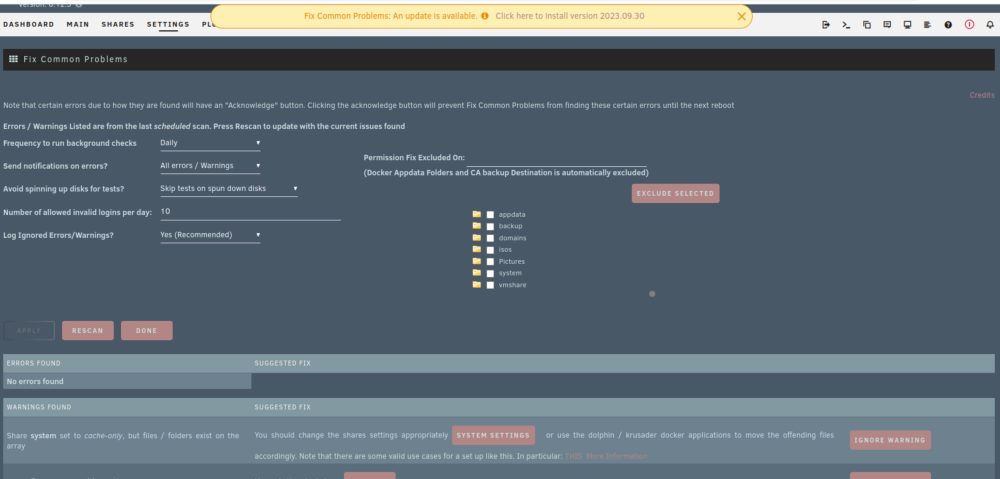Click the THIS link in the suggested fix

573,456
